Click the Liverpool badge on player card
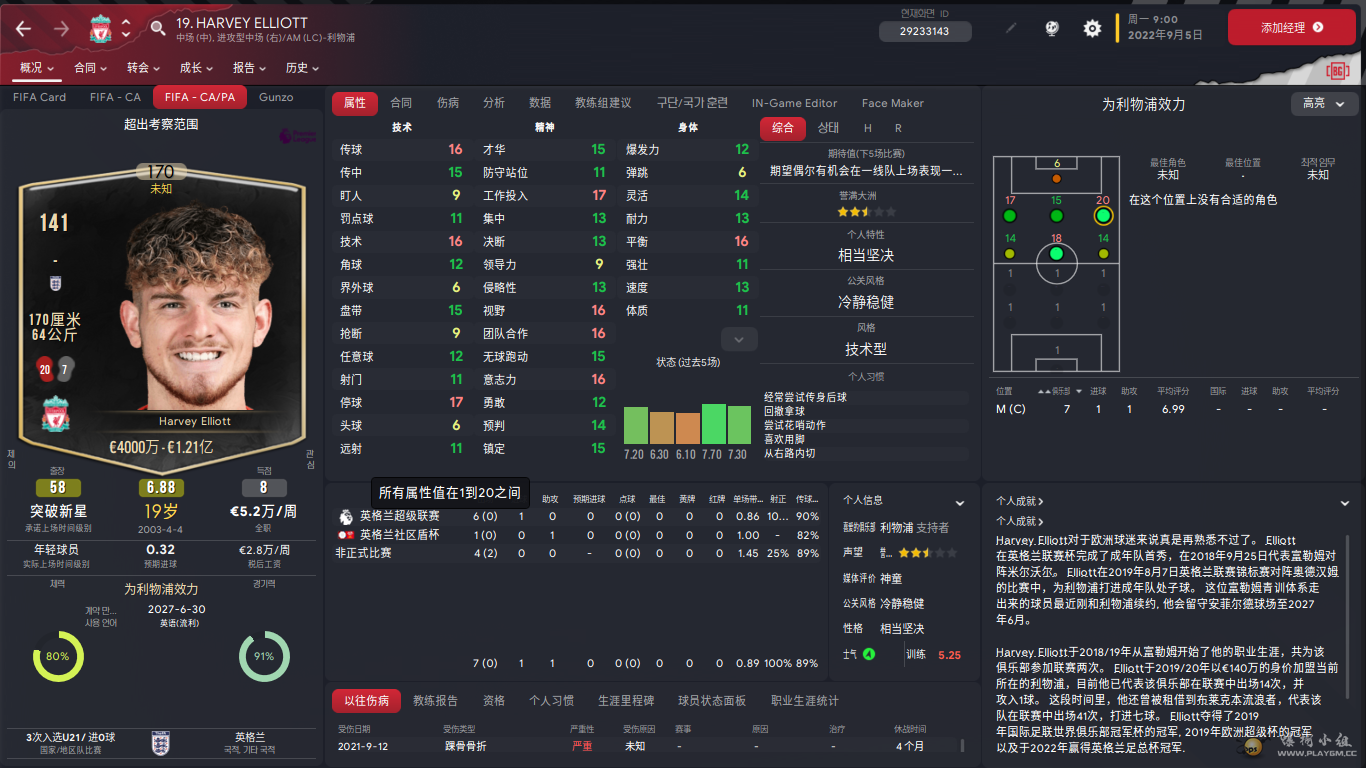This screenshot has height=768, width=1366. point(56,414)
